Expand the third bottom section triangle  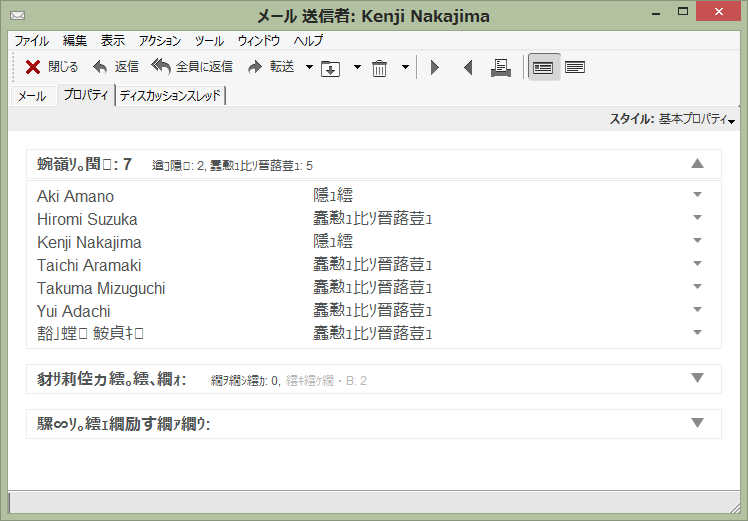697,423
